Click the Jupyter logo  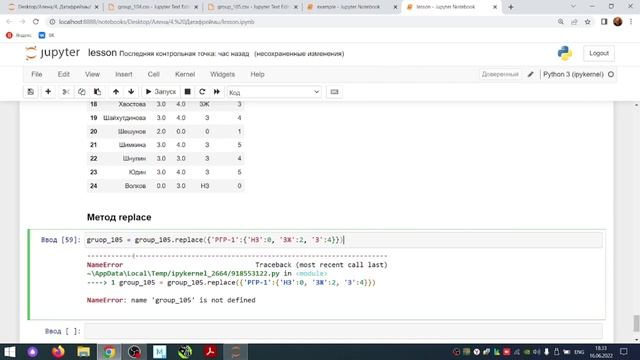(52, 53)
